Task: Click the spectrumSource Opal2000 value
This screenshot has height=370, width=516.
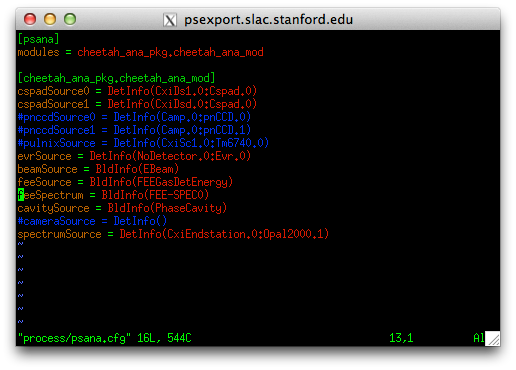Action: (x=224, y=234)
